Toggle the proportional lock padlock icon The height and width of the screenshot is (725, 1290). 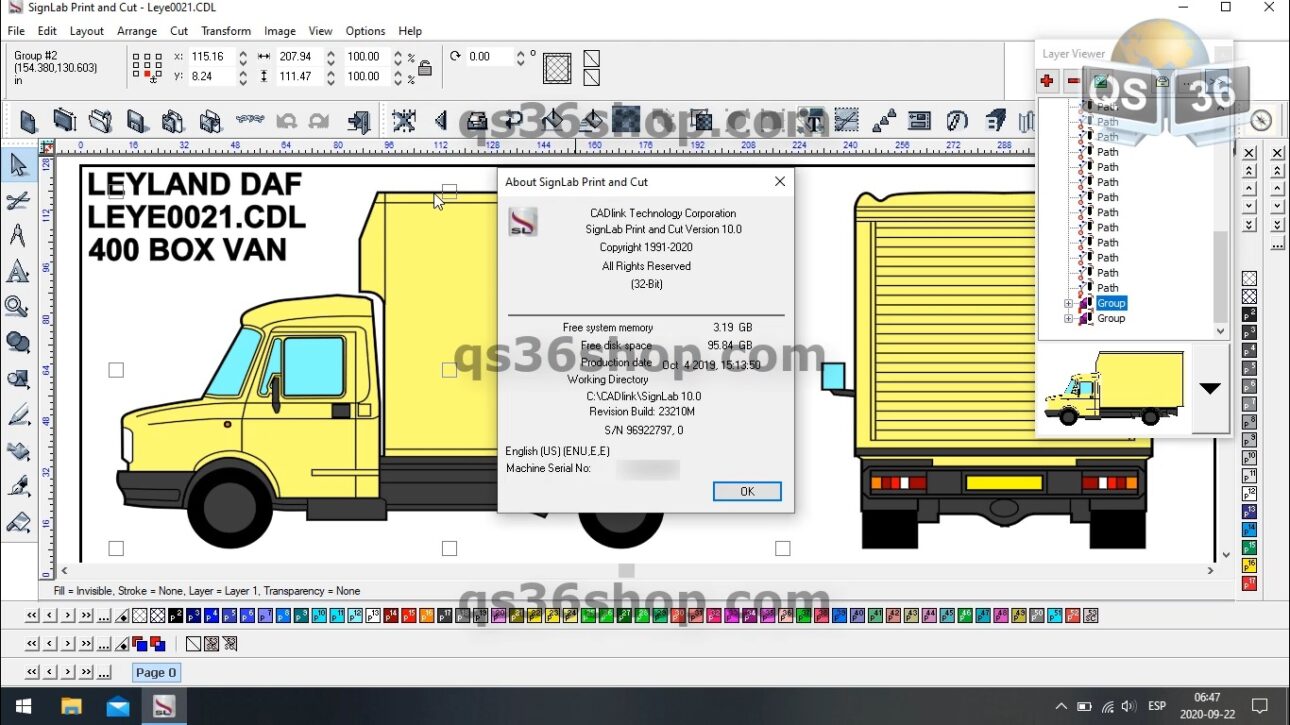425,68
